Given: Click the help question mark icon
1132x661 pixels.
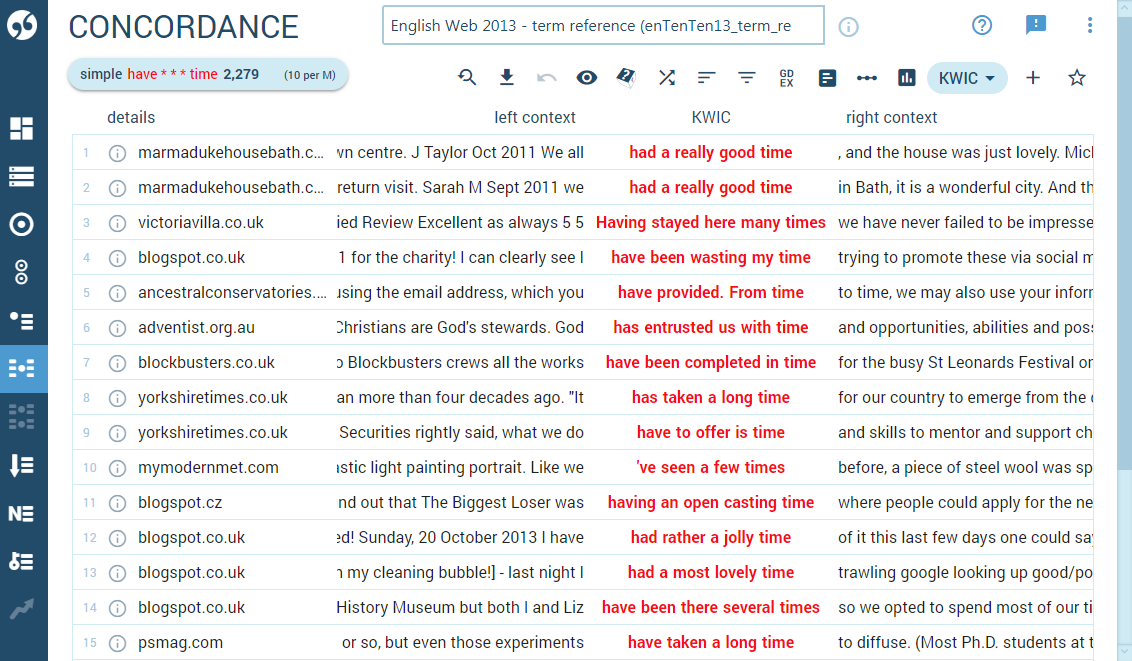Looking at the screenshot, I should (982, 26).
